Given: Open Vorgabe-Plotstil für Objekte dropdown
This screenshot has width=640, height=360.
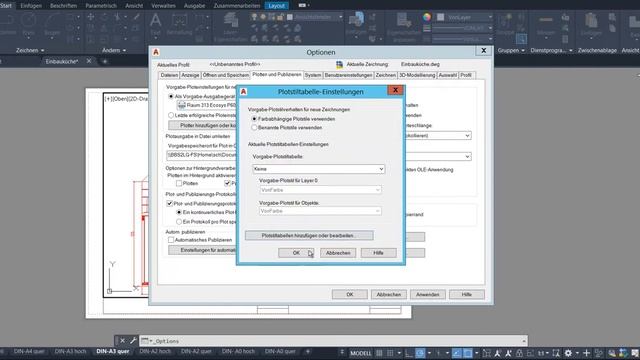Looking at the screenshot, I should [320, 211].
